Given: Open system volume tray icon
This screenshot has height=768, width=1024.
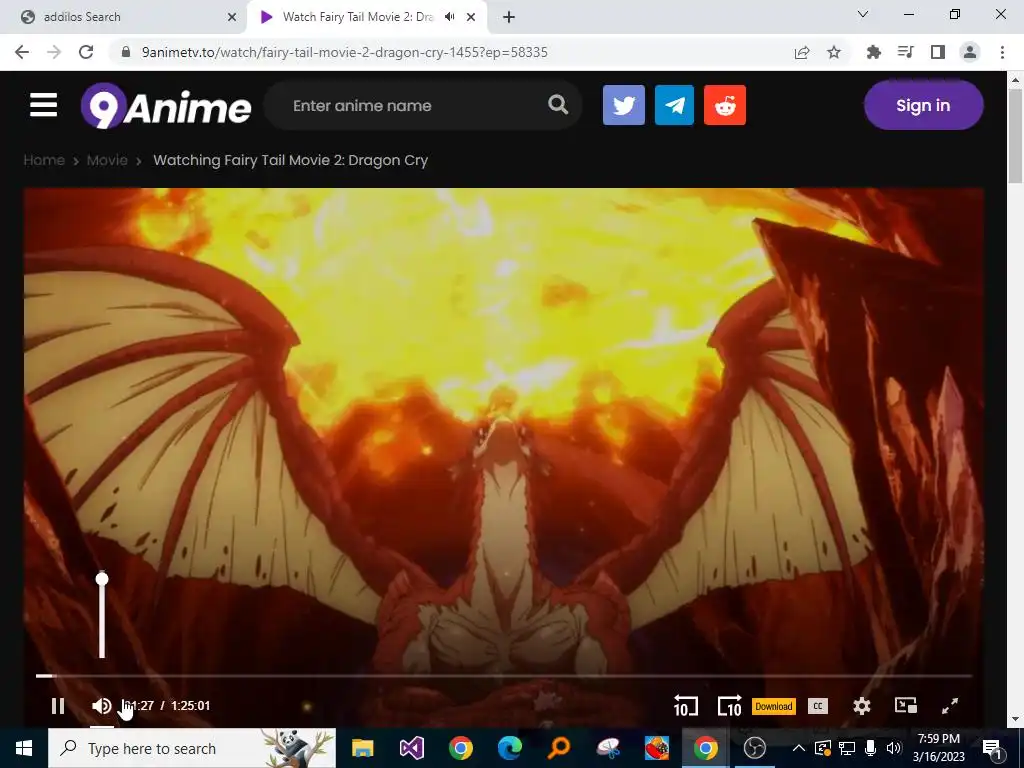Looking at the screenshot, I should point(893,748).
